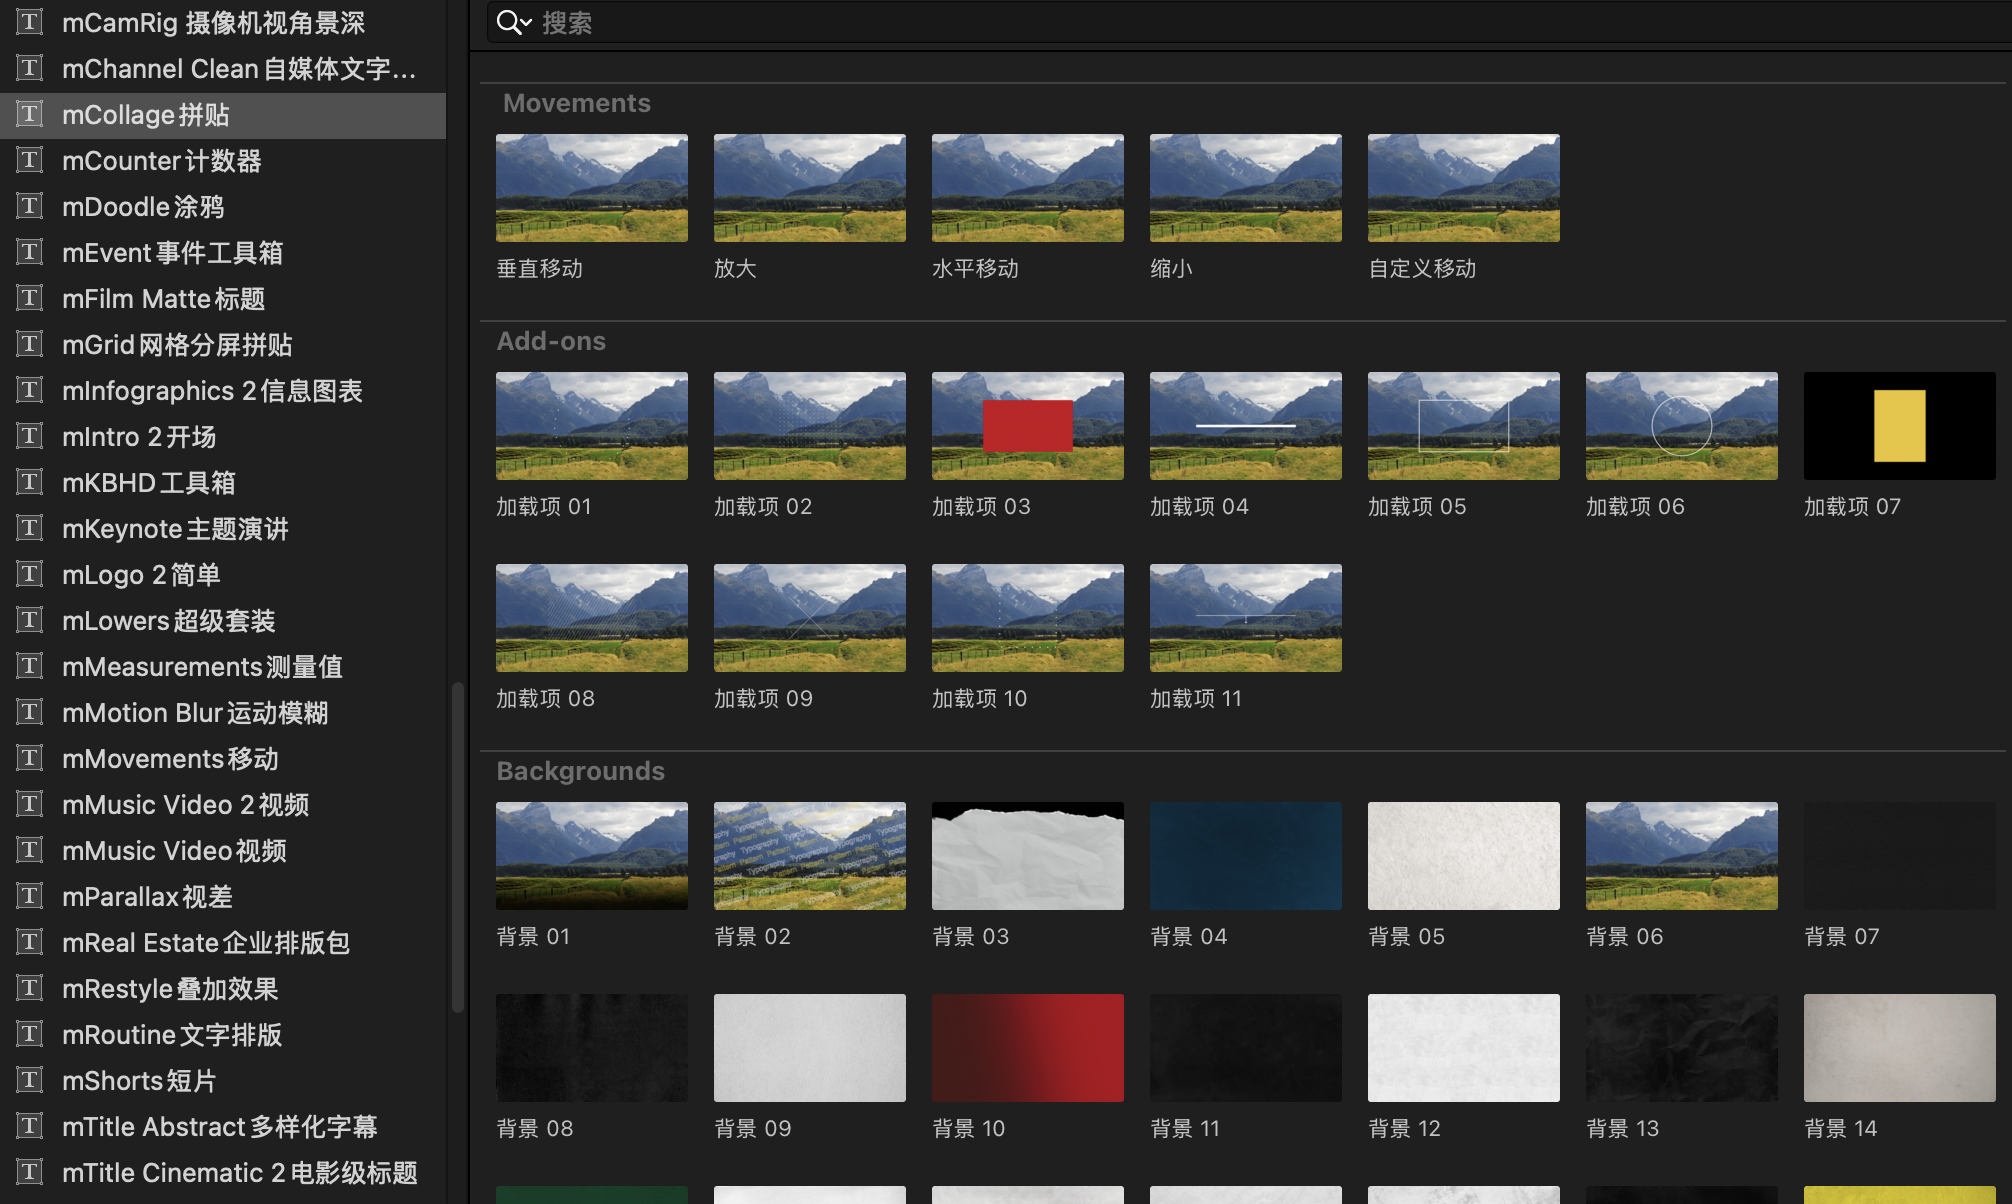Viewport: 2012px width, 1204px height.
Task: Pick 背景 10 red gradient background
Action: [x=1028, y=1048]
